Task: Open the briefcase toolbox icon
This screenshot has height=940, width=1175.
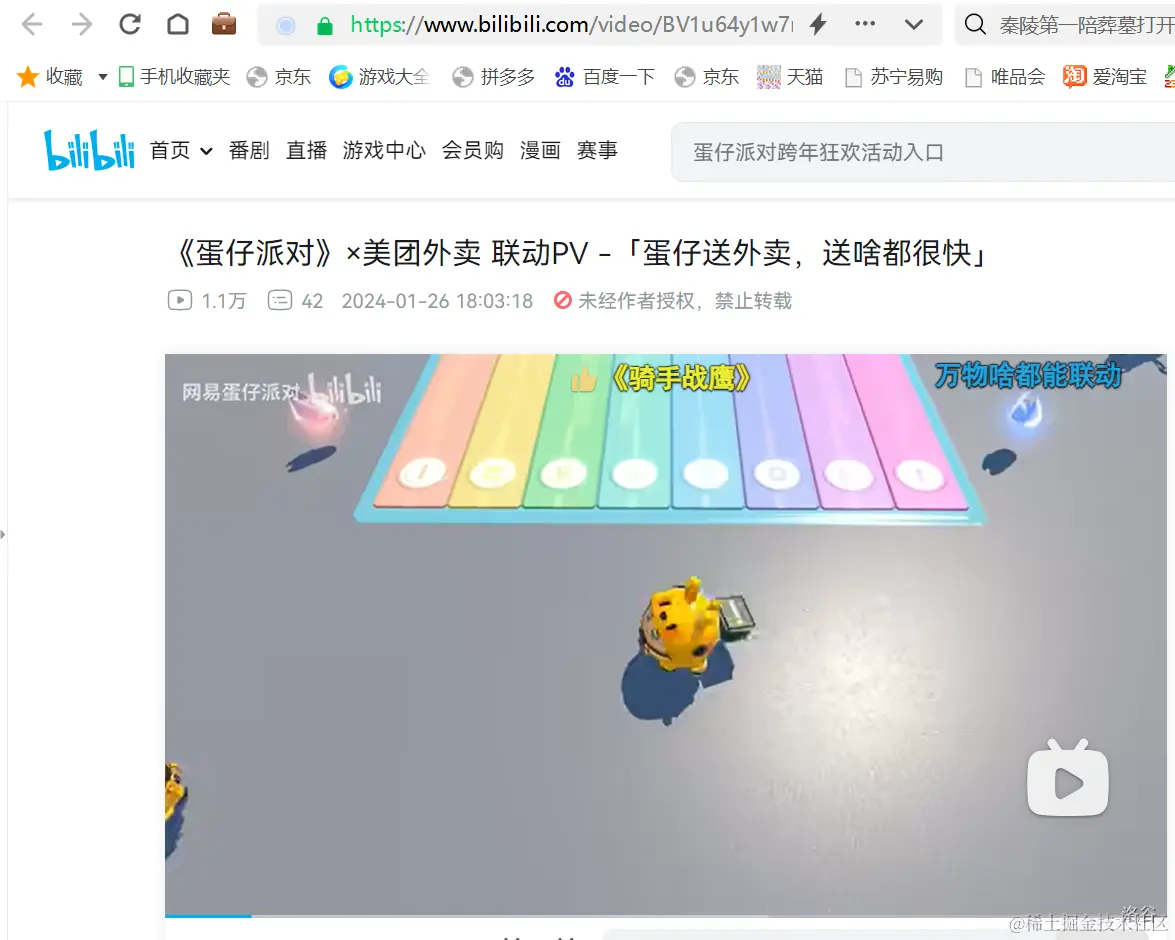Action: [x=224, y=24]
